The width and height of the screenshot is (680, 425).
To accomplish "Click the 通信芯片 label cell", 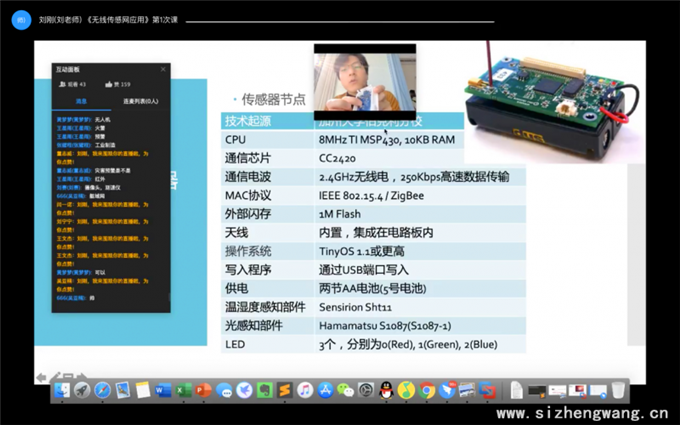I will click(268, 158).
